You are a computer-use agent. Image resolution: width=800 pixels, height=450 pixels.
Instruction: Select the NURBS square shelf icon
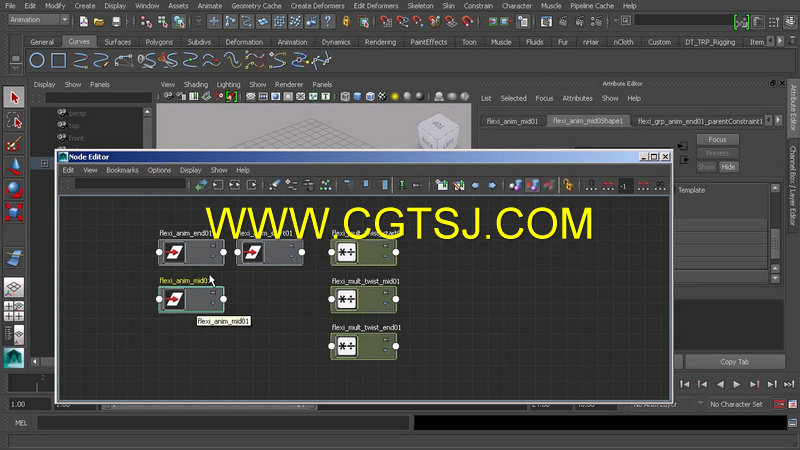tap(58, 61)
